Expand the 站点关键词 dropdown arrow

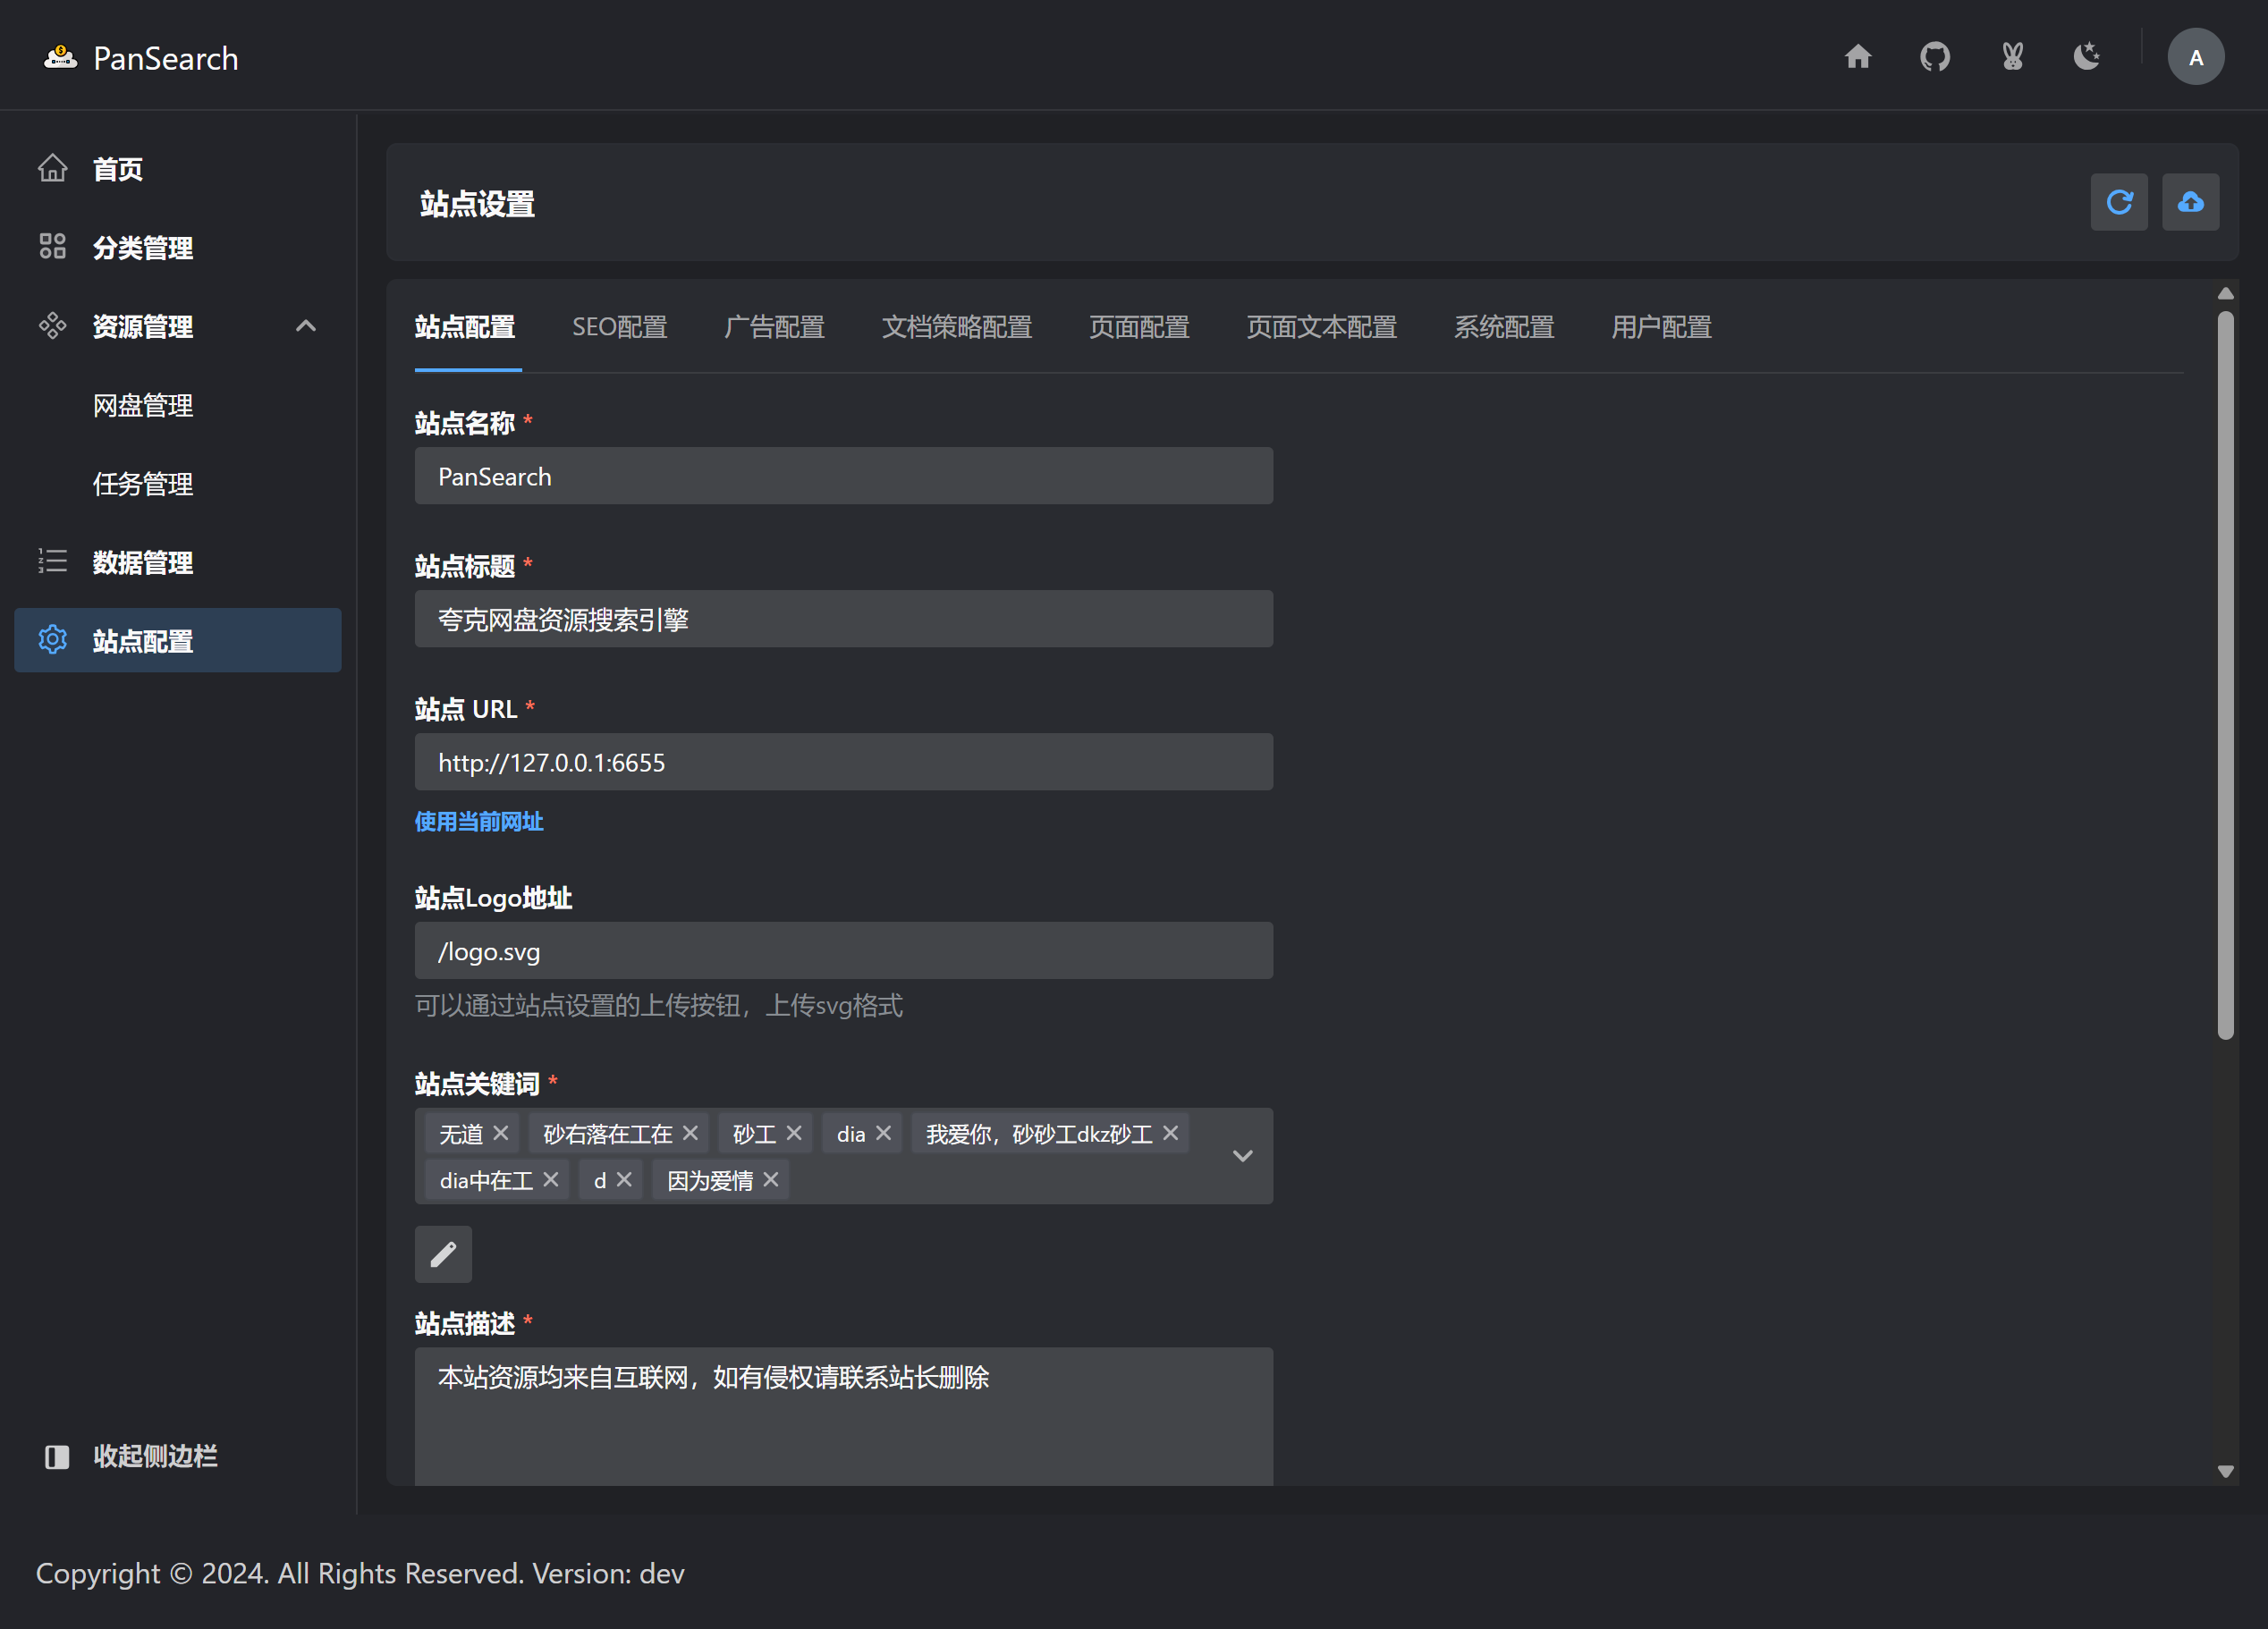pyautogui.click(x=1242, y=1156)
